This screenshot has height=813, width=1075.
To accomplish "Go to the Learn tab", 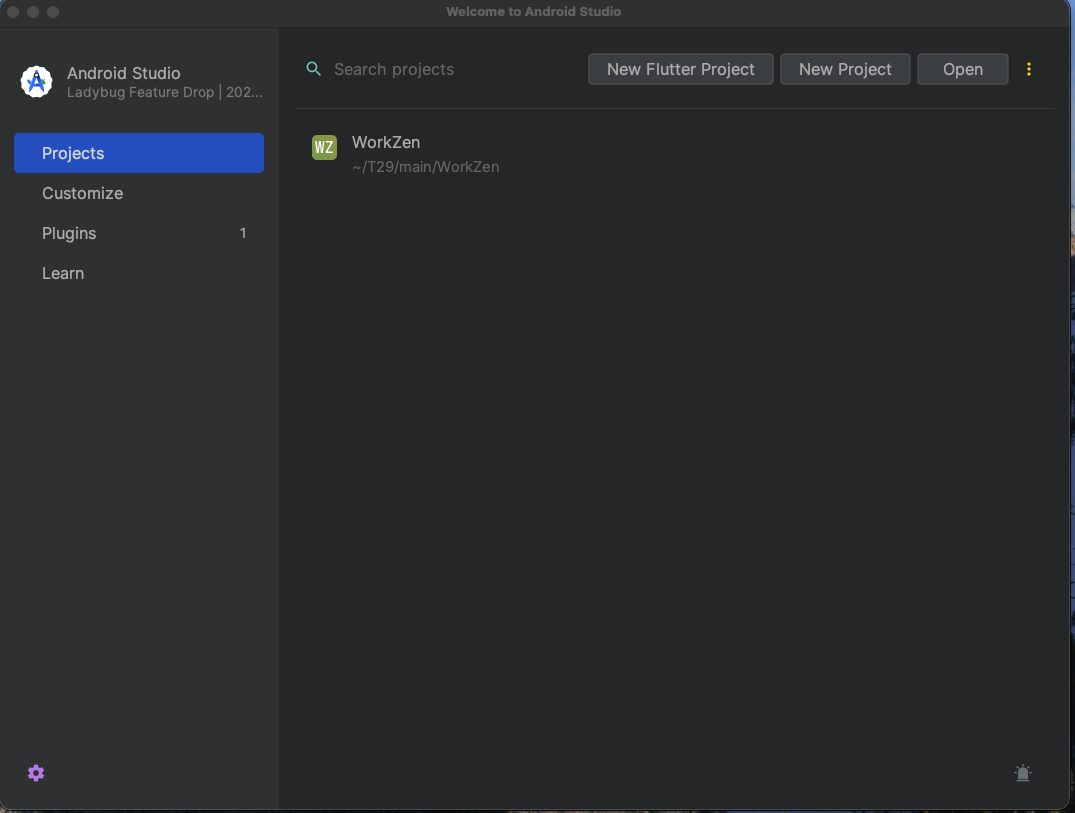I will coord(138,273).
